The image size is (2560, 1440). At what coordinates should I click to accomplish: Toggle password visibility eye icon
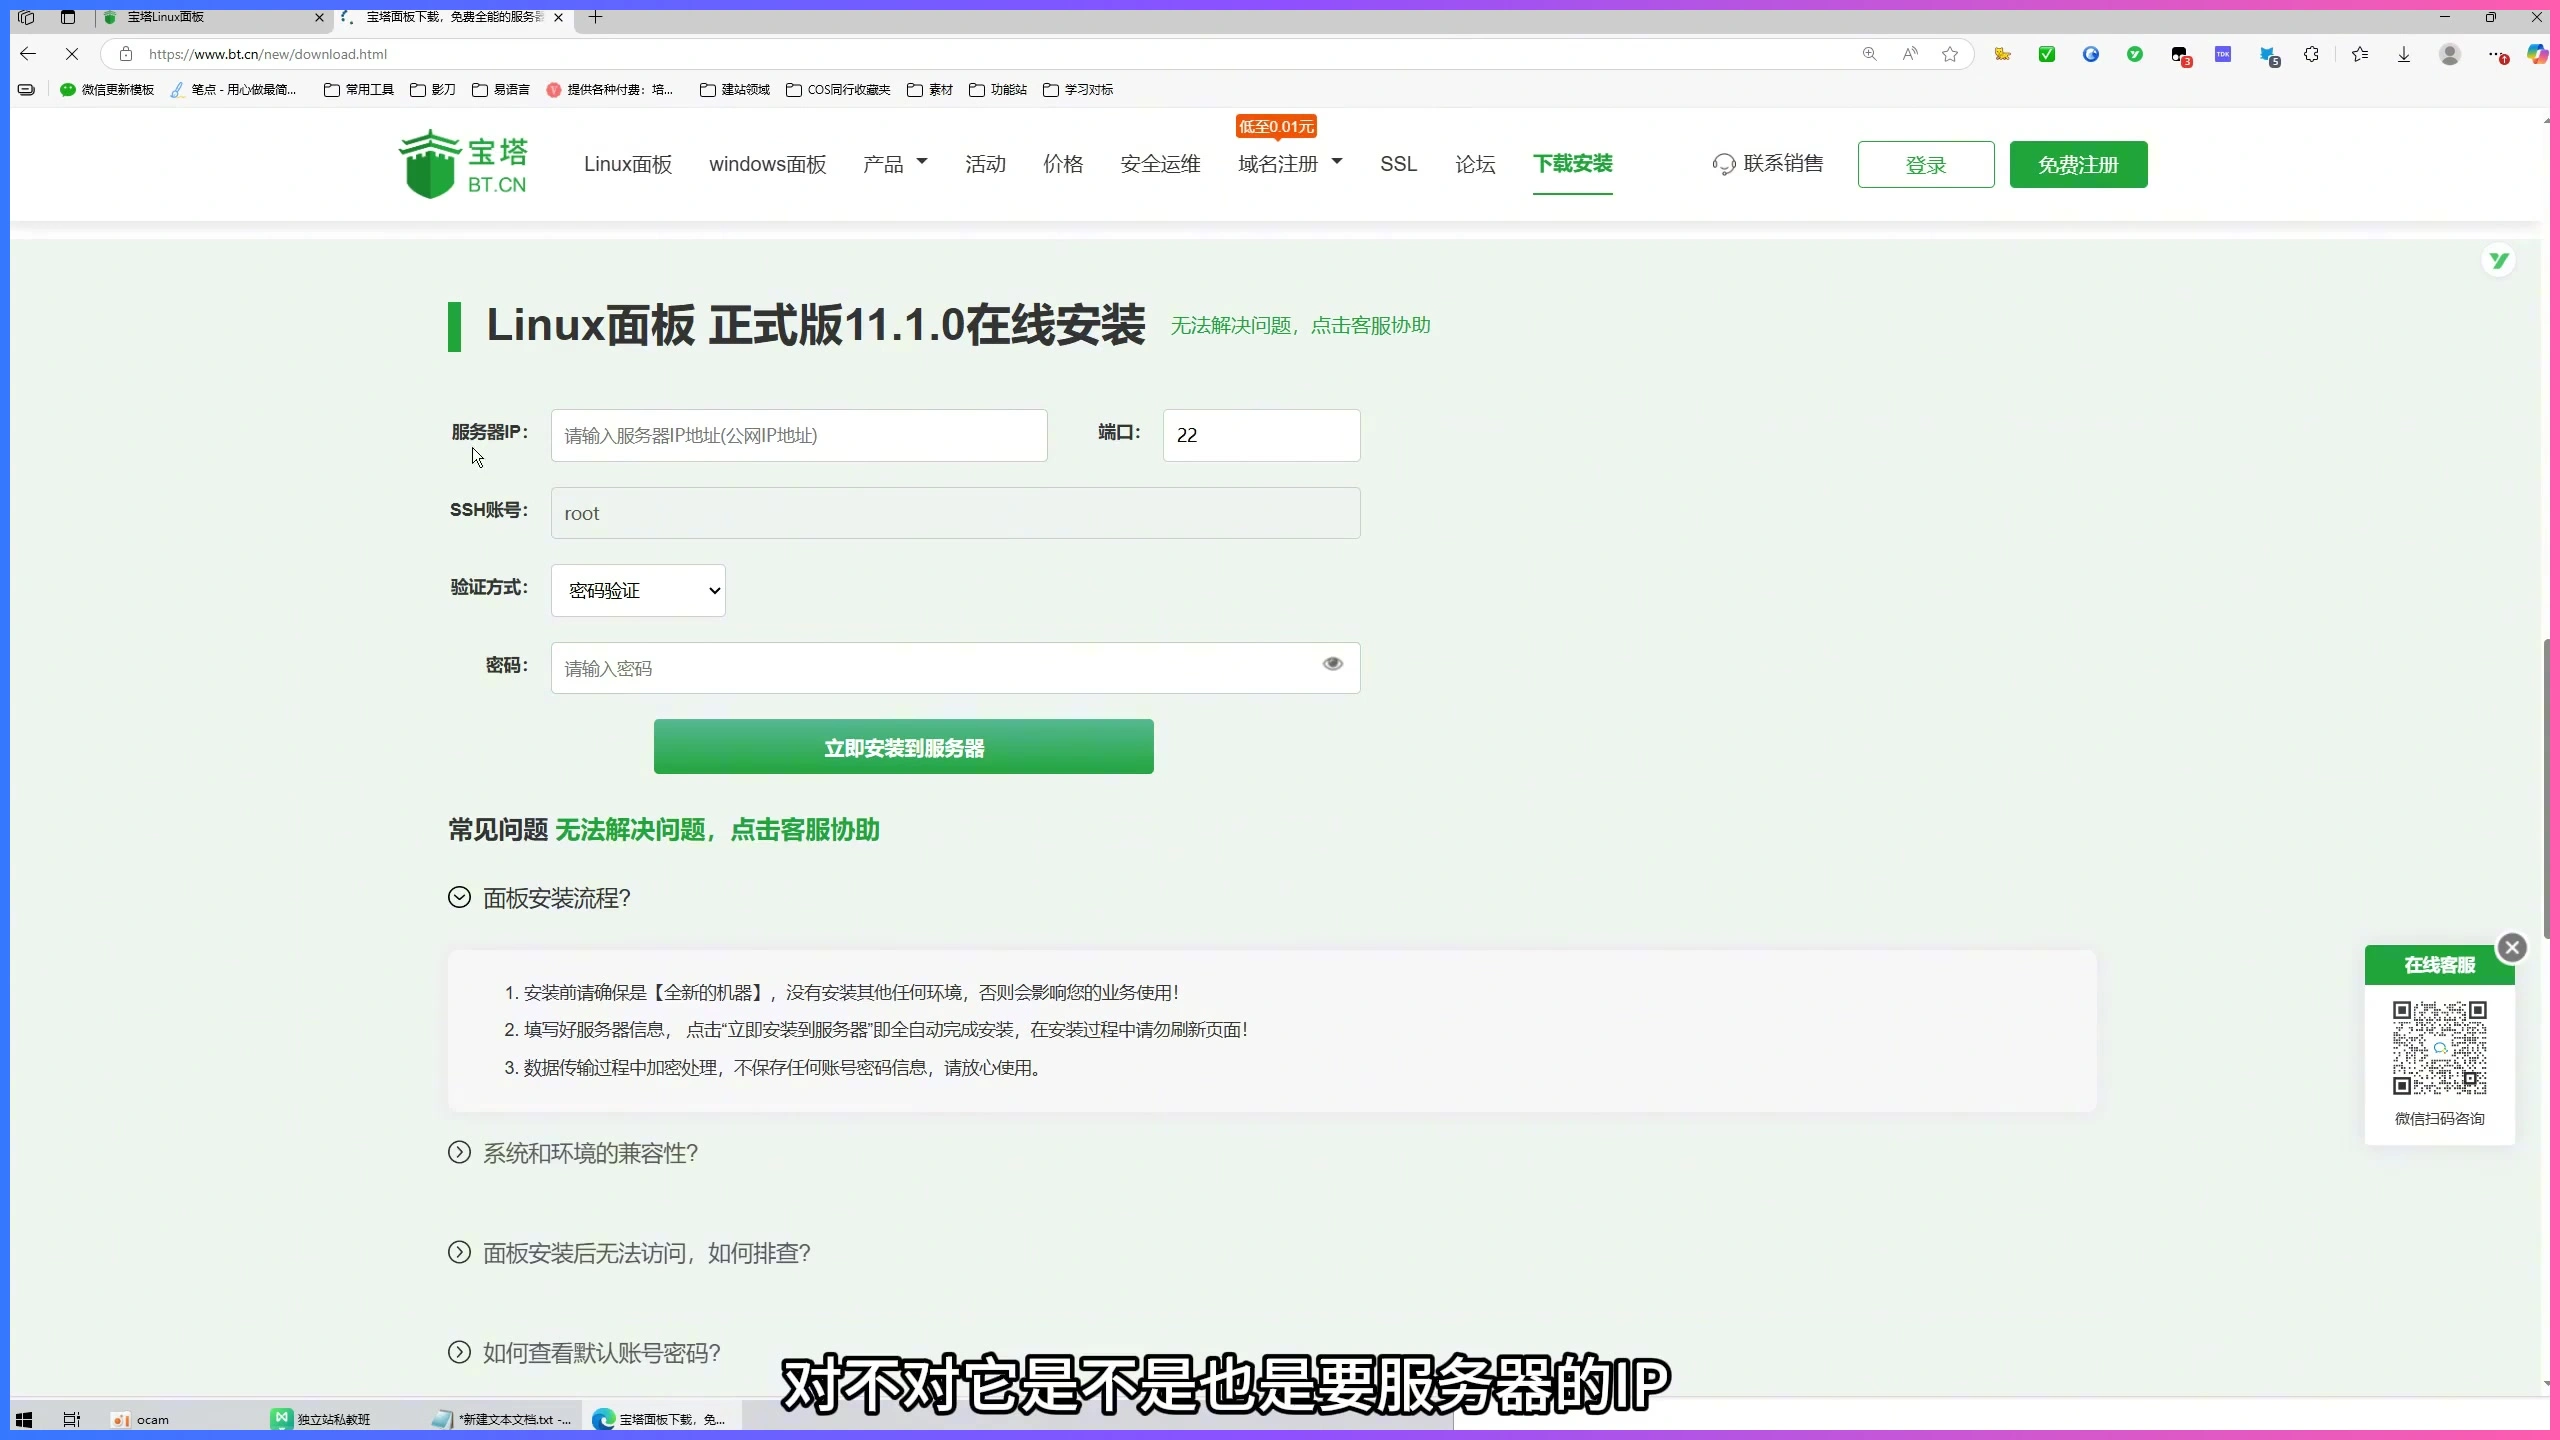(x=1332, y=664)
